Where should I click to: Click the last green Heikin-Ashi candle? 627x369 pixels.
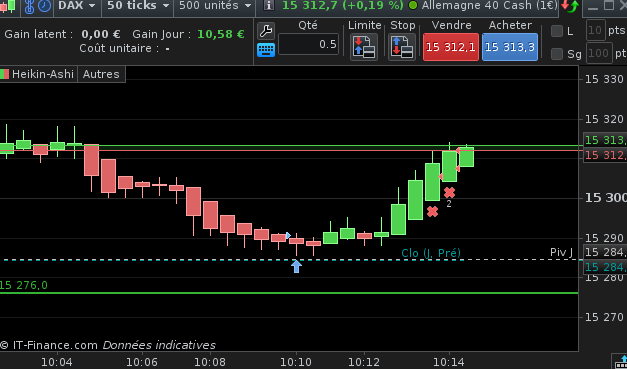click(x=466, y=157)
